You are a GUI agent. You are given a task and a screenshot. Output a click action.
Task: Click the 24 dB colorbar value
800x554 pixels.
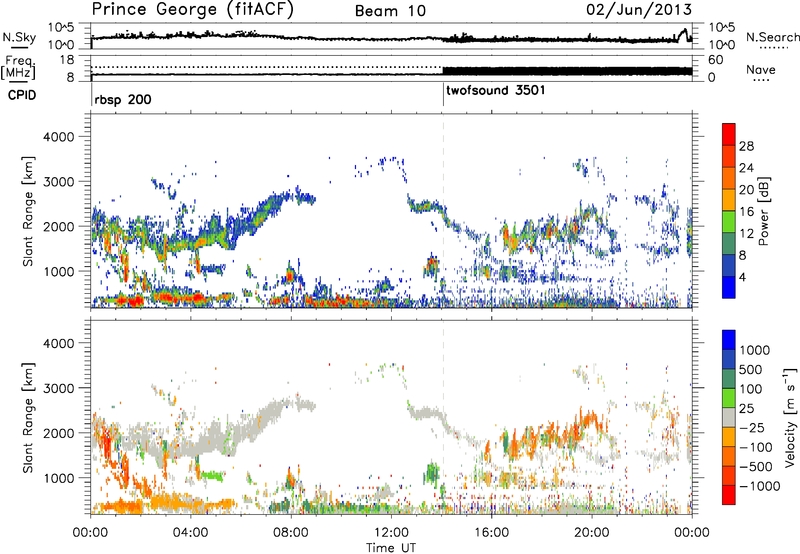746,168
